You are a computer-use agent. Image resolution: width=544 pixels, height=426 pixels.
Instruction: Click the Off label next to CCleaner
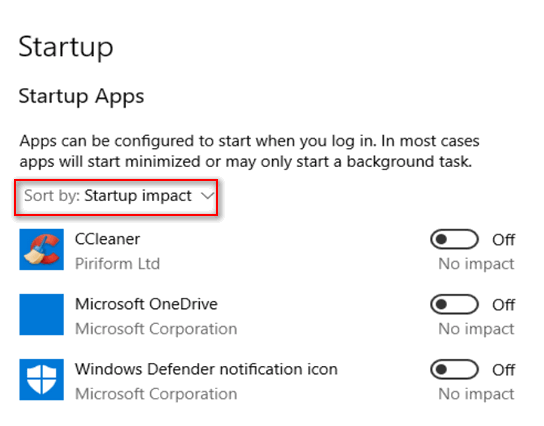pos(503,240)
